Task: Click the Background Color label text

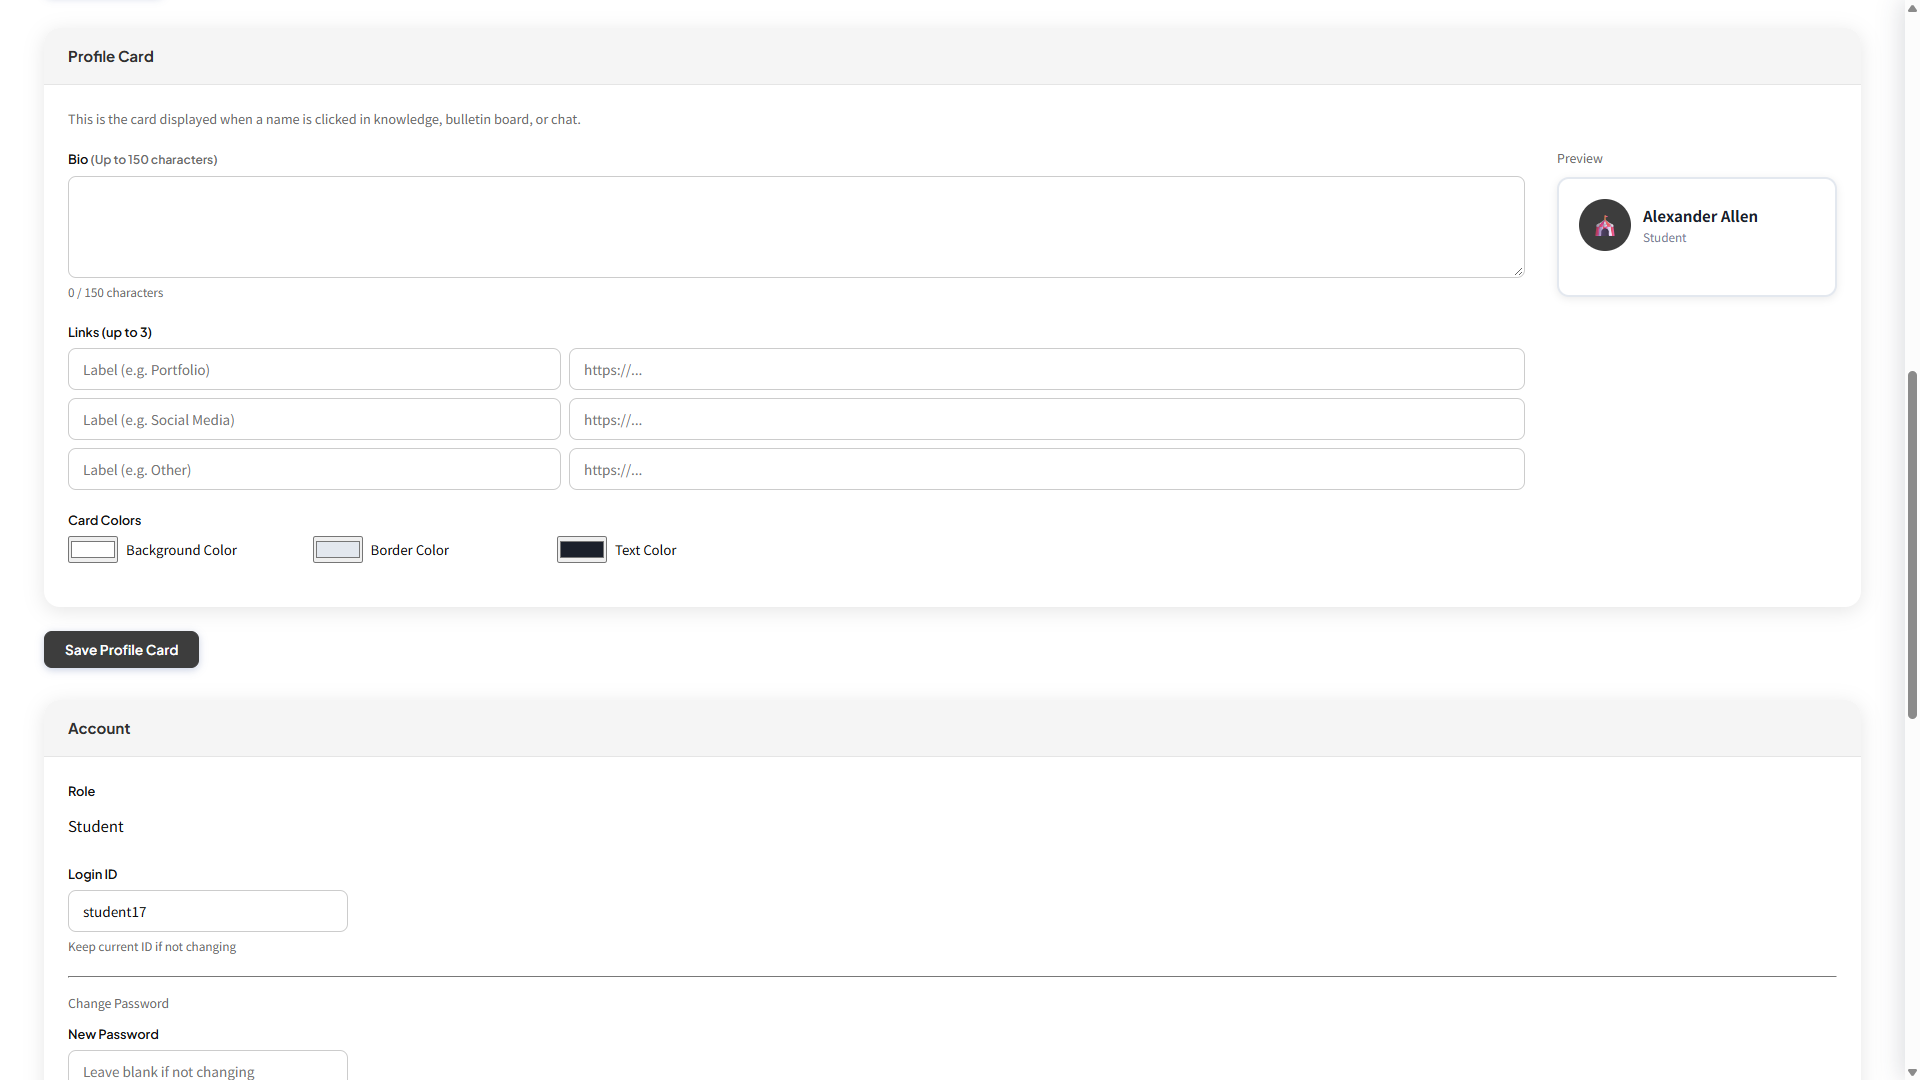Action: (x=181, y=551)
